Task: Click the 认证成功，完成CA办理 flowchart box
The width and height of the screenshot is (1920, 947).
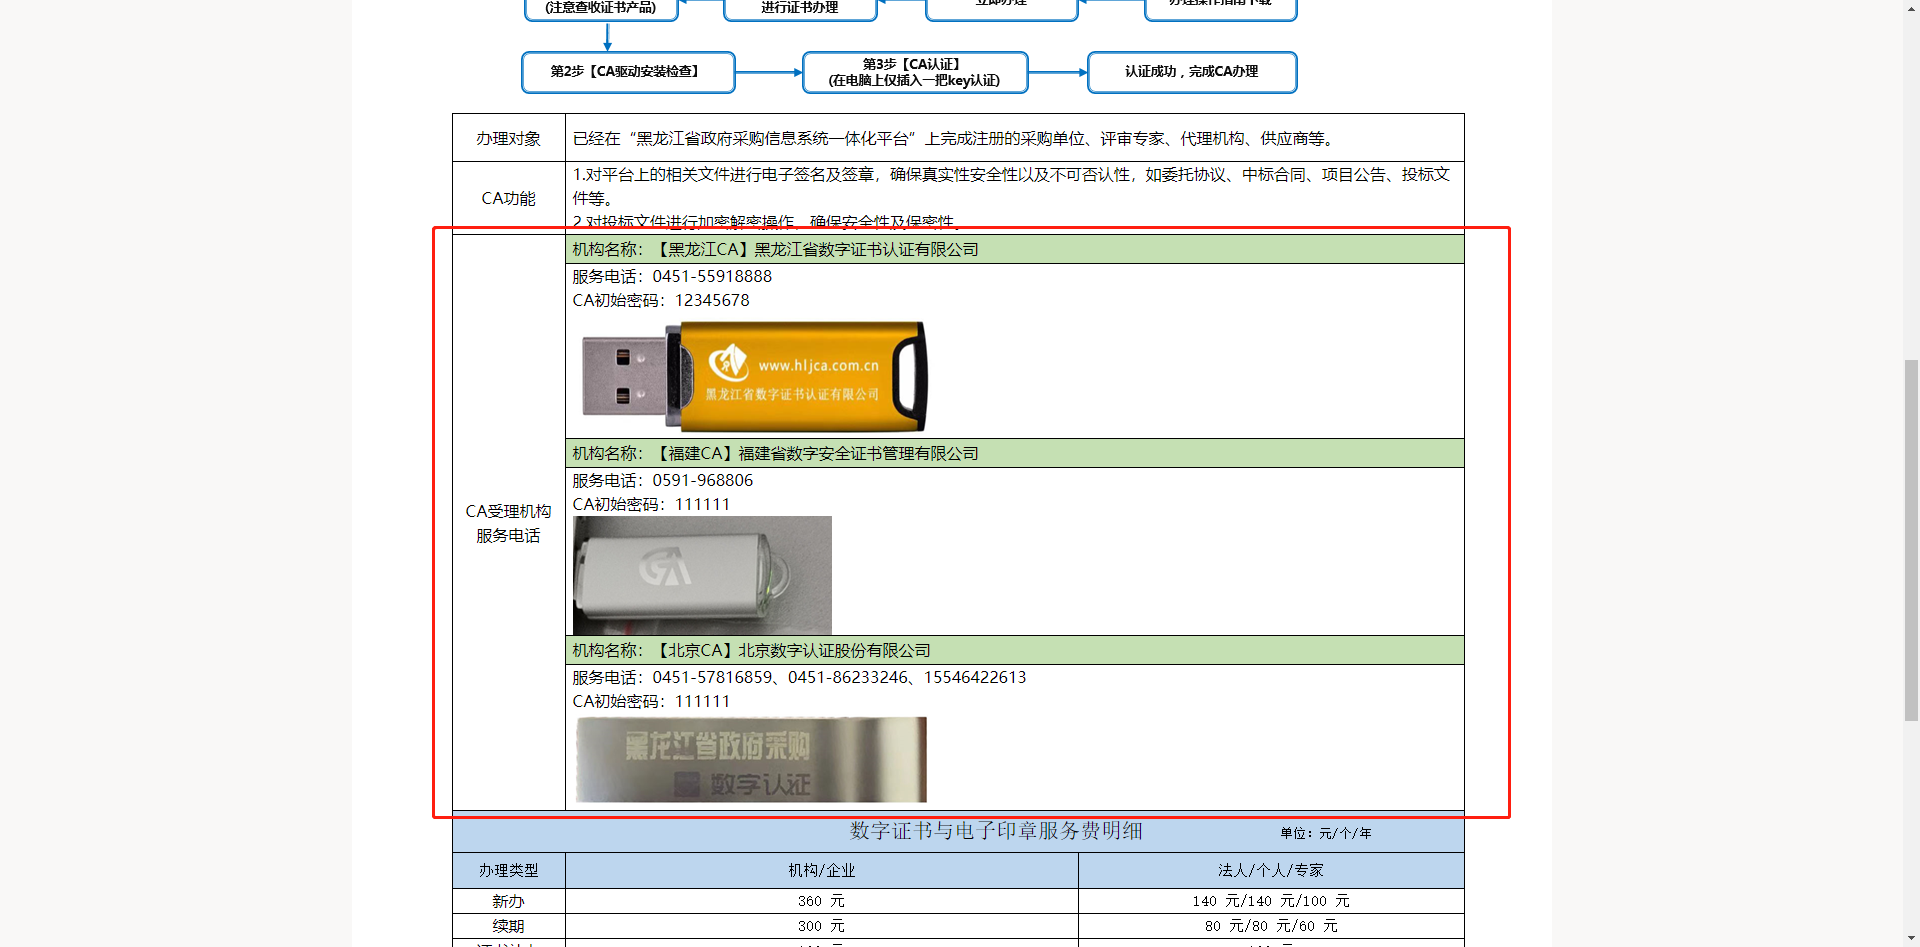Action: click(x=1192, y=72)
